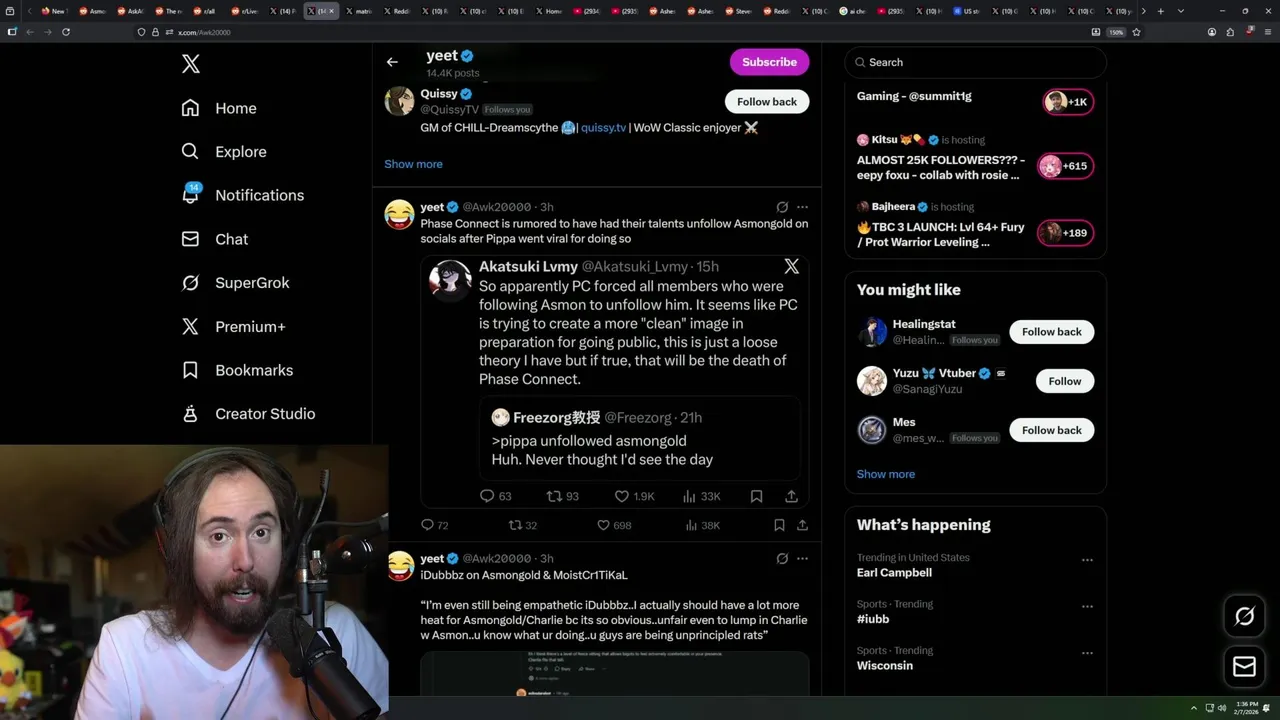The image size is (1280, 720).
Task: Open more options on Phase Connect post
Action: tap(802, 207)
